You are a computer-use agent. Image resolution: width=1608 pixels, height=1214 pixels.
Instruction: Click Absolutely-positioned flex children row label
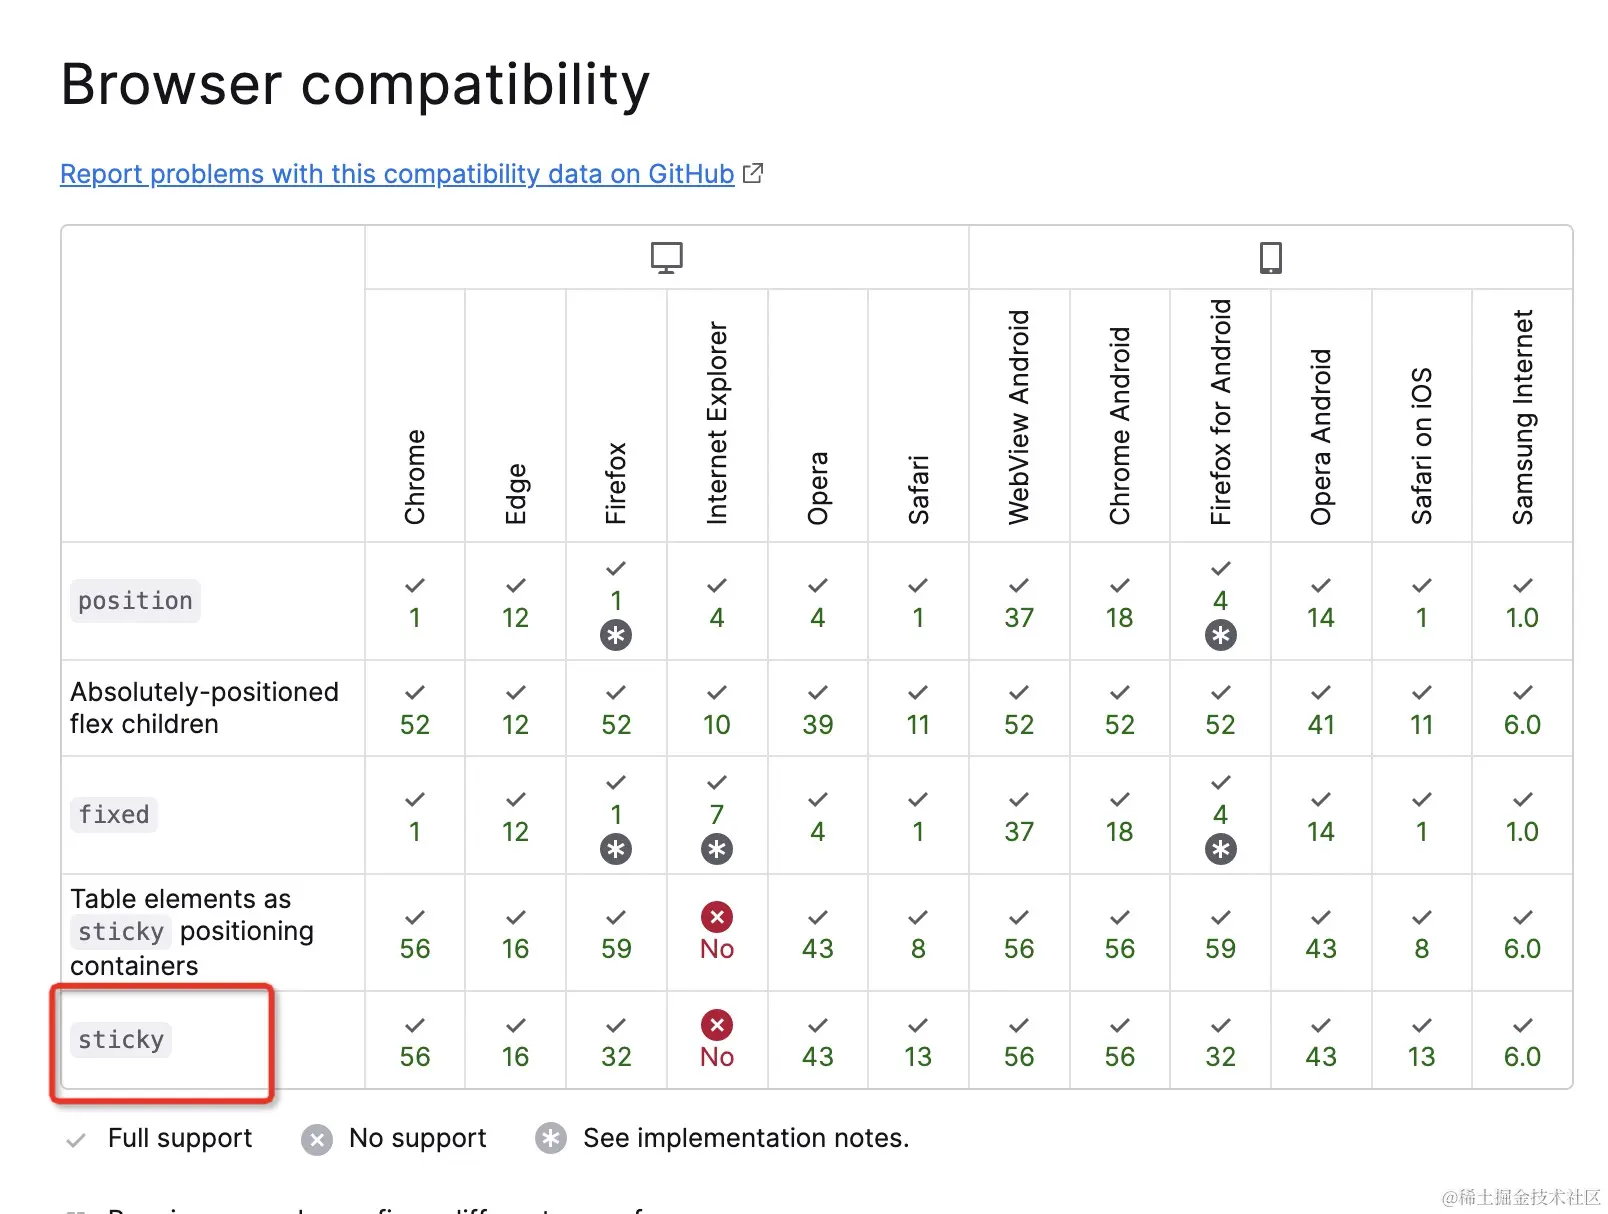(x=204, y=708)
